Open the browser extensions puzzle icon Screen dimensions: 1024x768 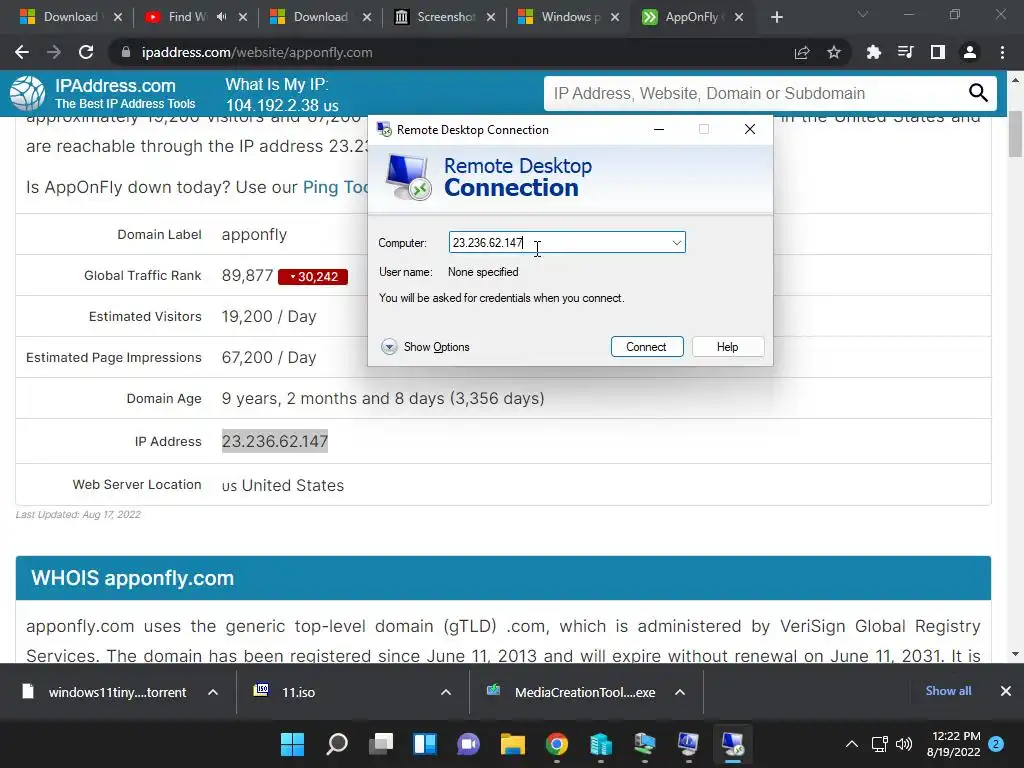click(873, 52)
